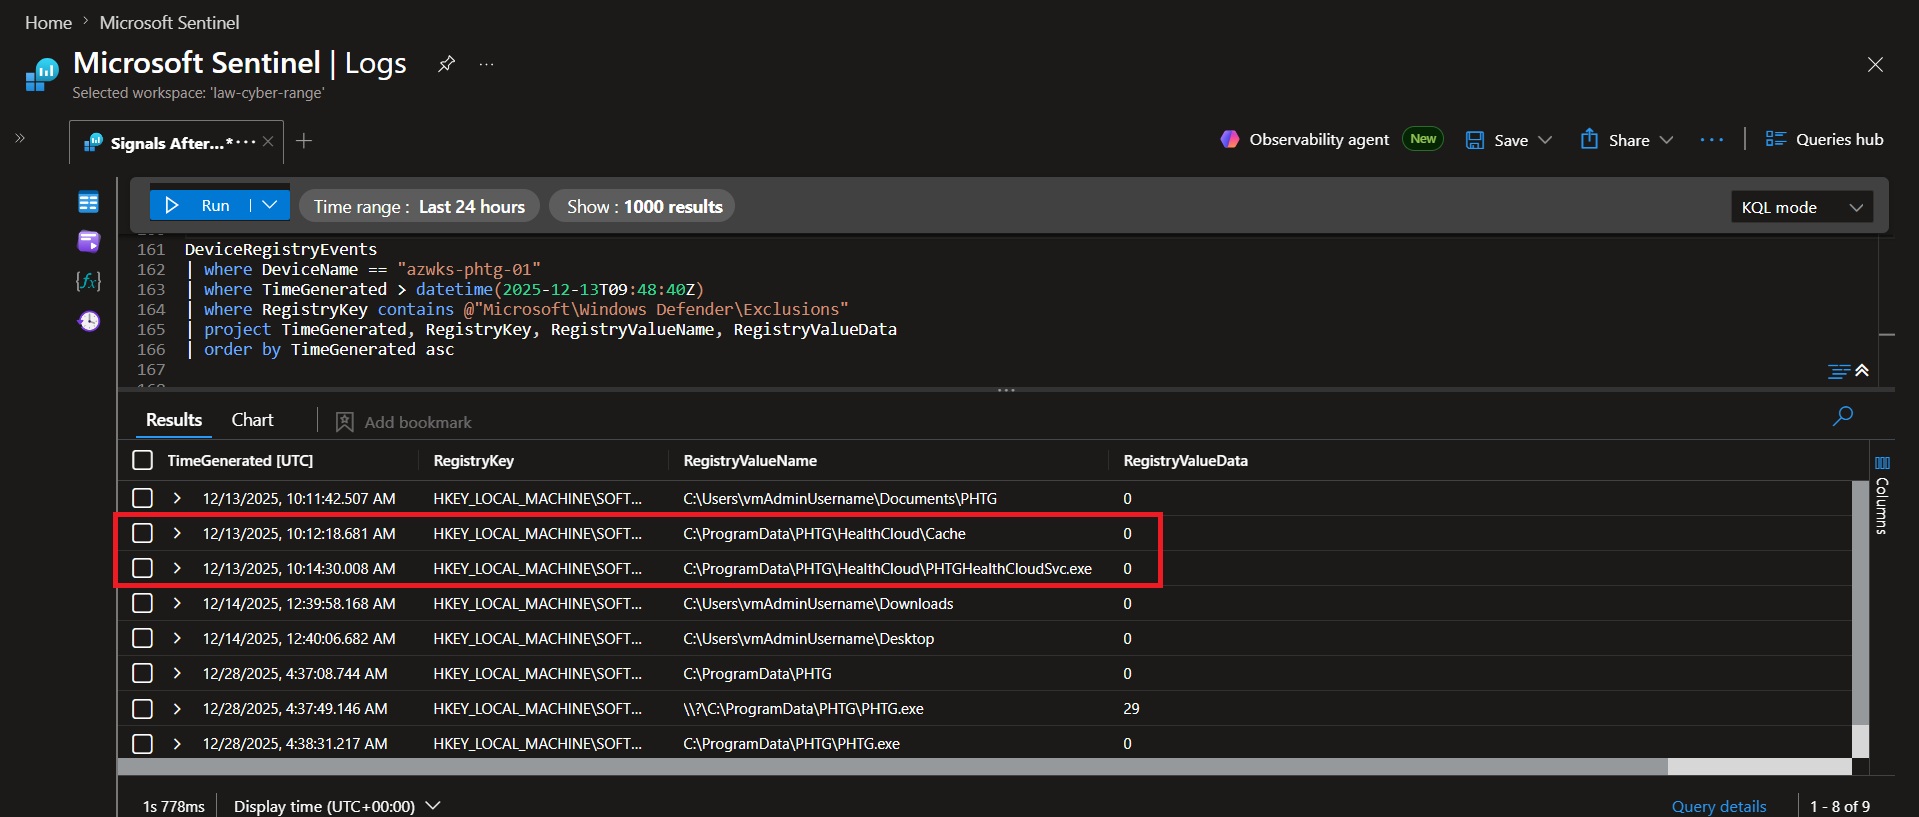The height and width of the screenshot is (817, 1919).
Task: Select checkbox for PHTGHealthCloudSvc.exe row
Action: tap(142, 568)
